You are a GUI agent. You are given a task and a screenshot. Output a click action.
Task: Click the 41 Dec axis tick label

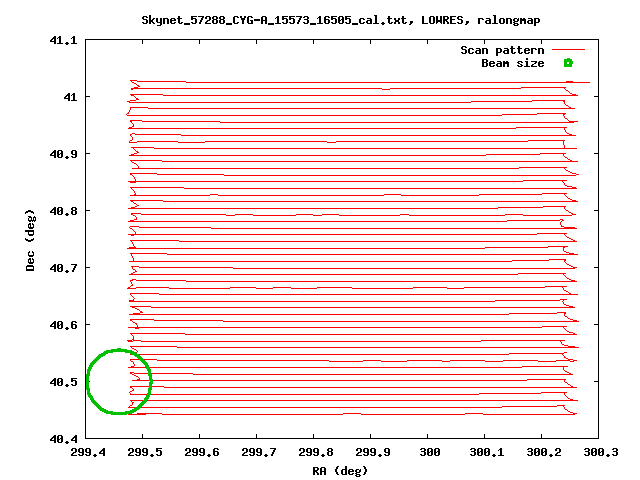[70, 97]
